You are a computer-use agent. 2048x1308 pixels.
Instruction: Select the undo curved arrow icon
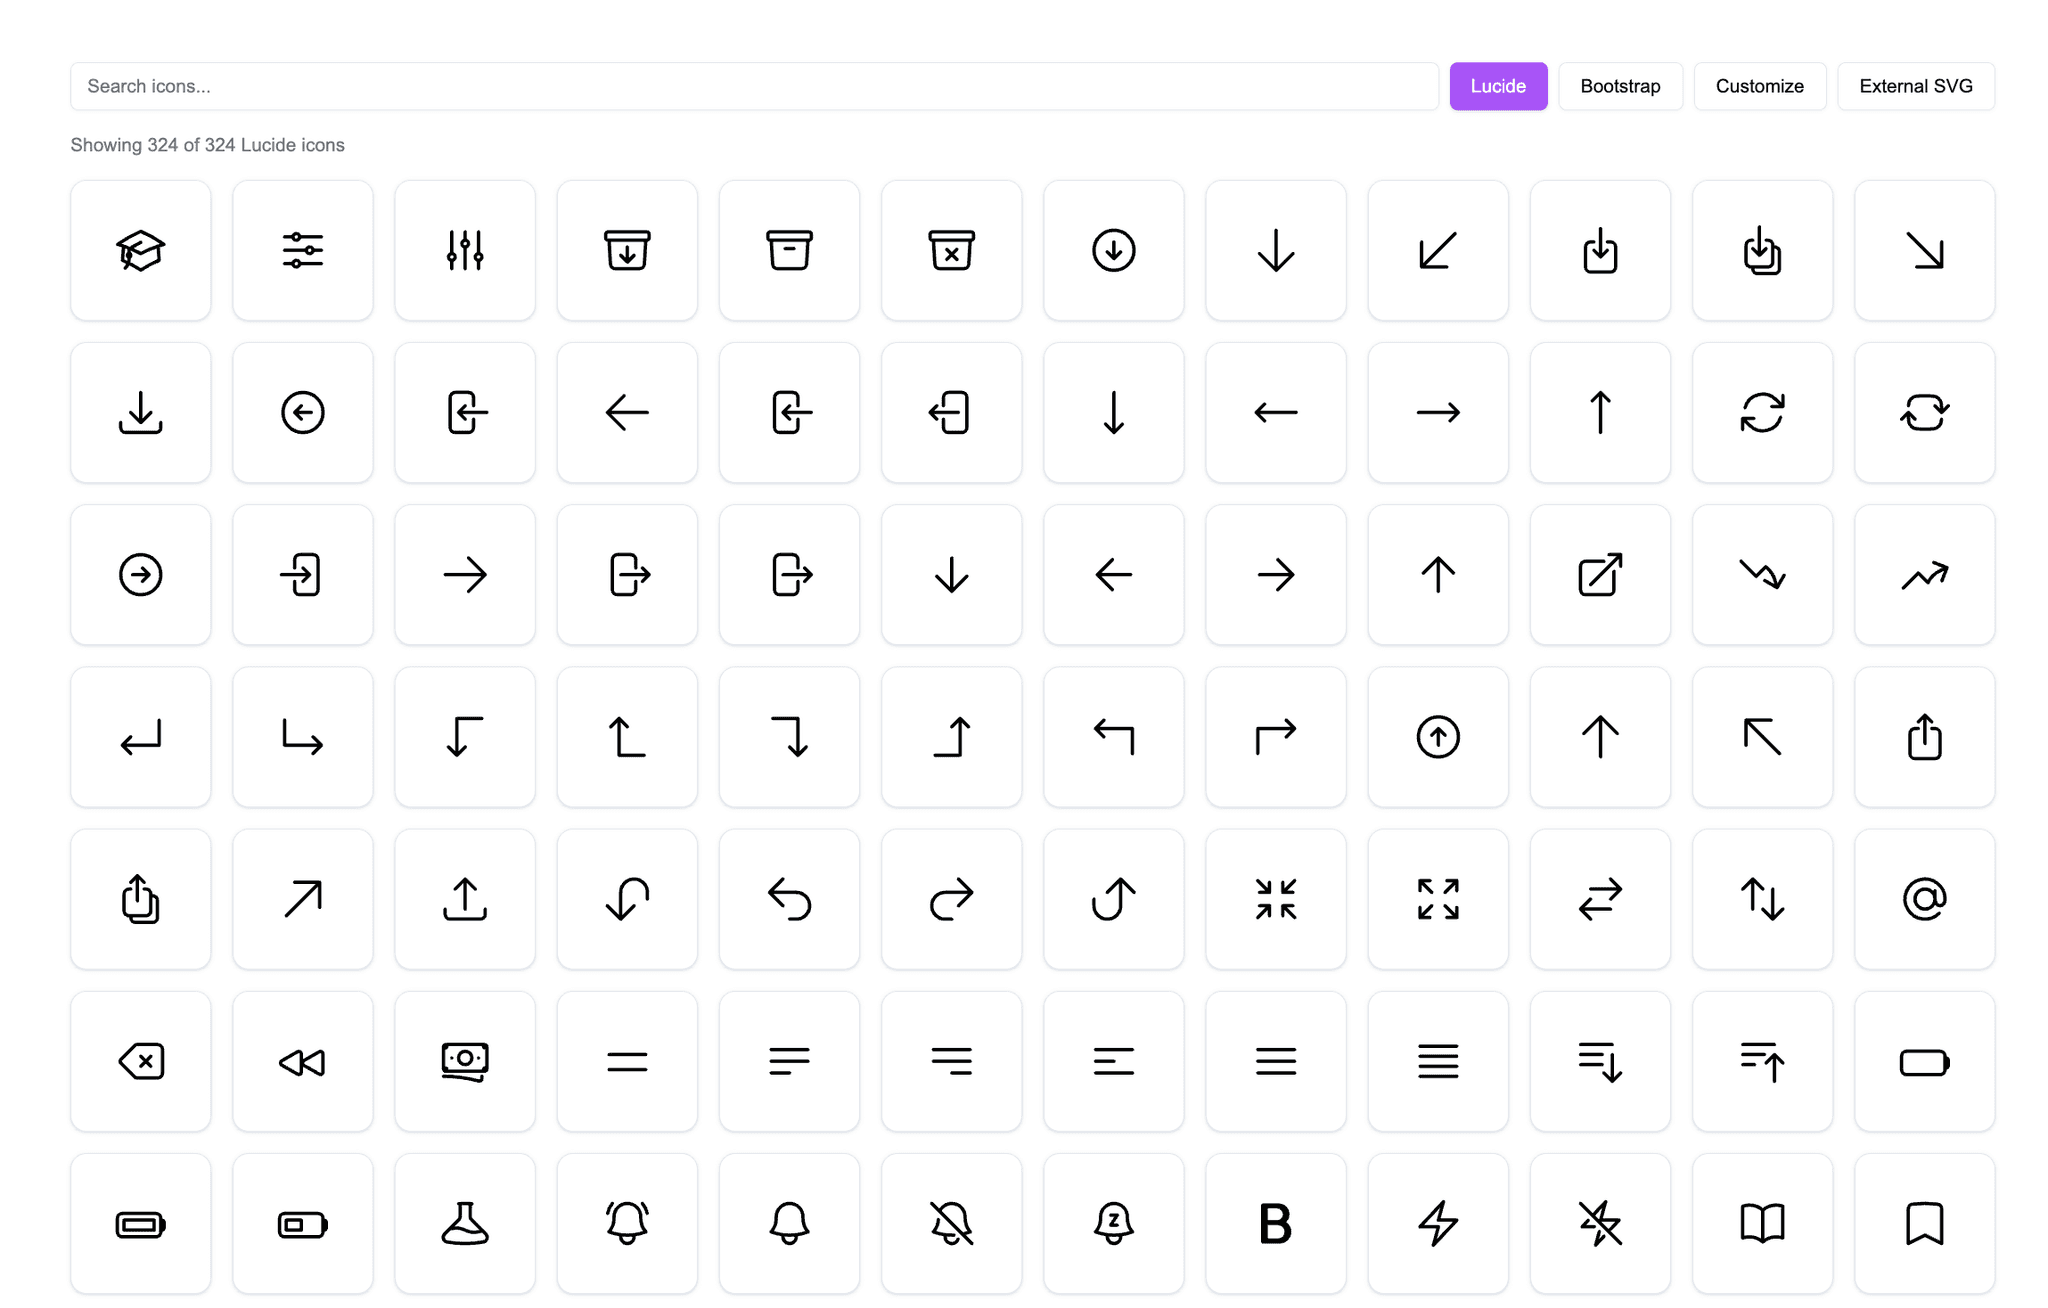click(789, 899)
